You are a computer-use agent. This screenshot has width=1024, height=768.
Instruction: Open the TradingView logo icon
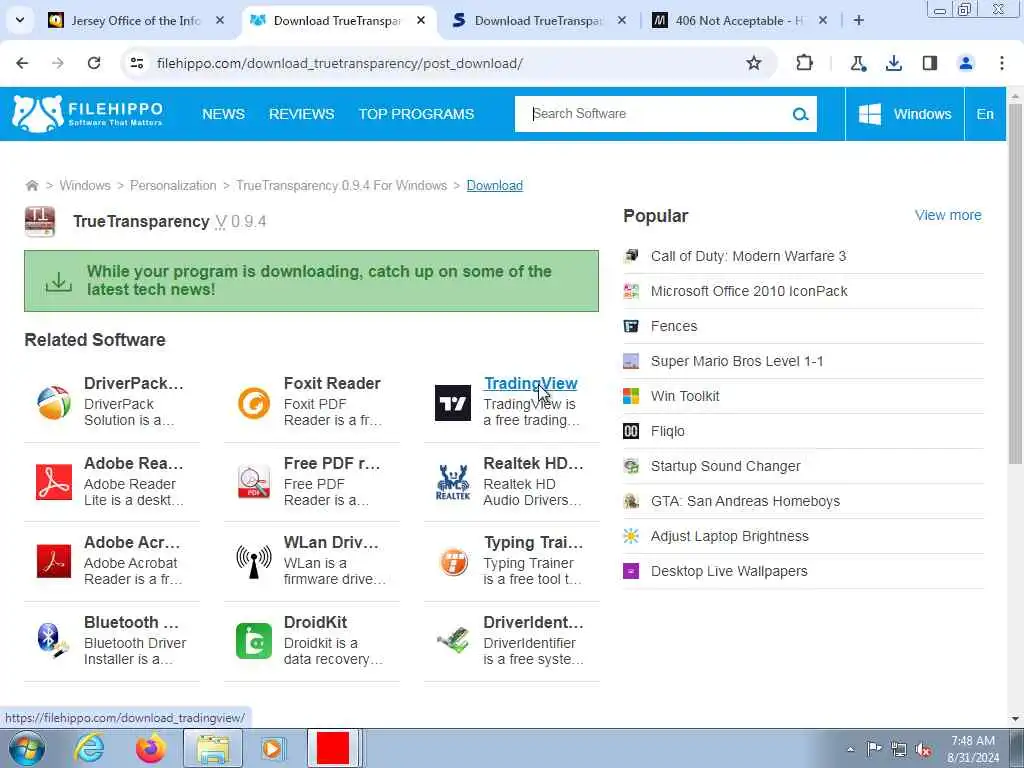pyautogui.click(x=453, y=402)
